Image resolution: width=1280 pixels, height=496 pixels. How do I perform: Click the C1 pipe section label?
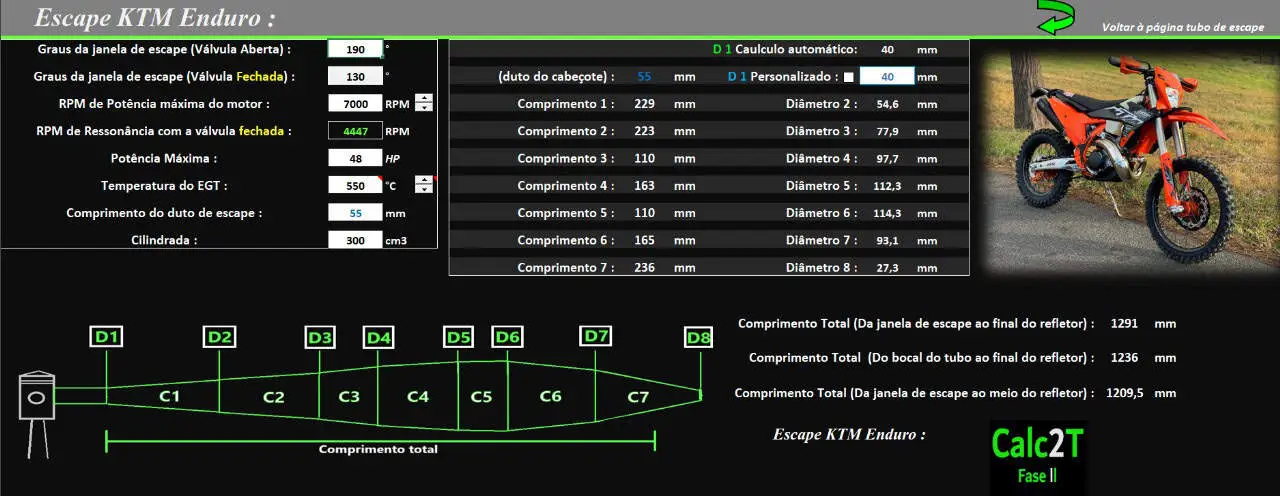click(170, 397)
